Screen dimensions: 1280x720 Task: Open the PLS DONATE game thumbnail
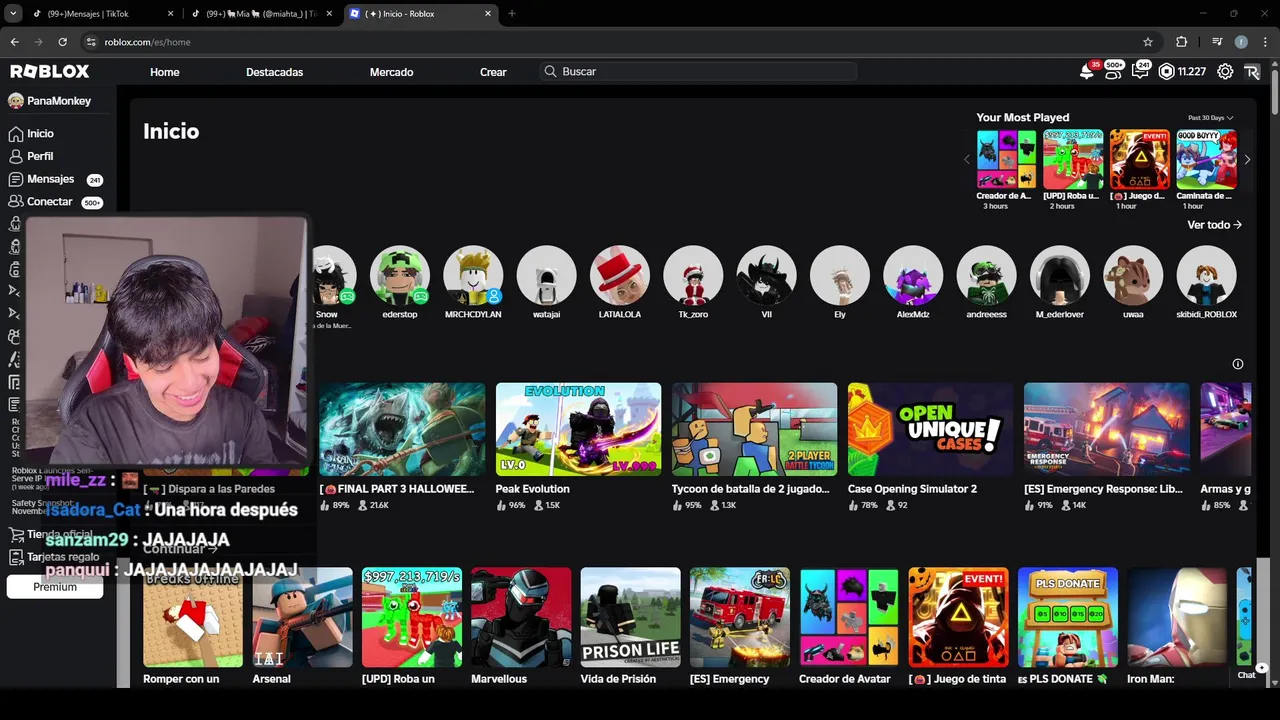point(1068,617)
